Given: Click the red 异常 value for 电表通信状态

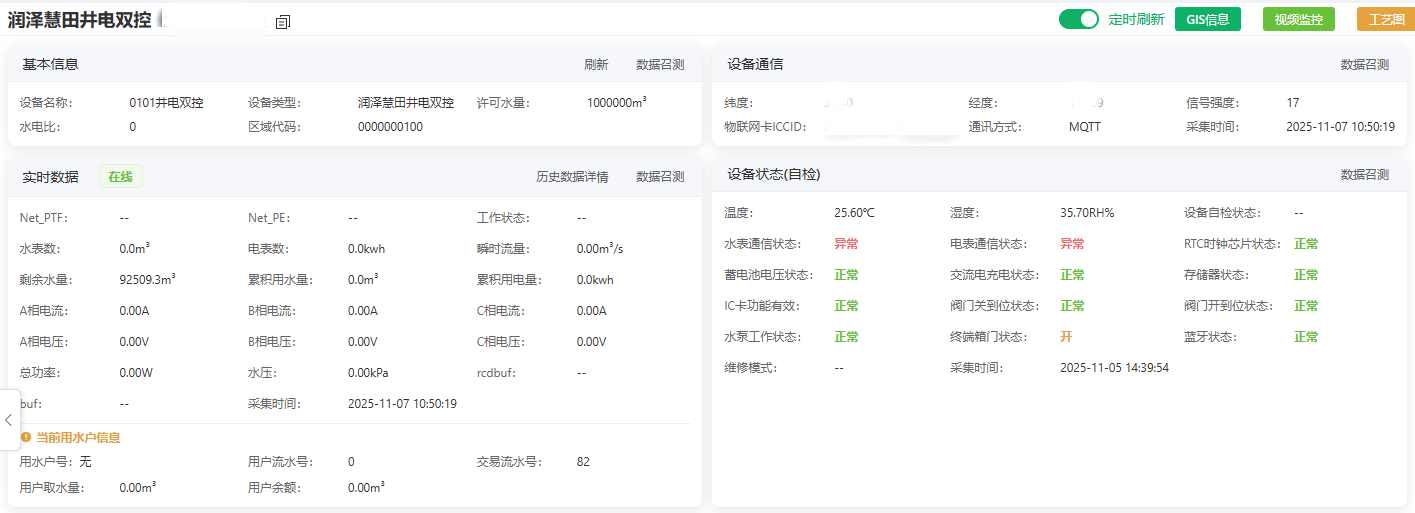Looking at the screenshot, I should coord(1072,244).
